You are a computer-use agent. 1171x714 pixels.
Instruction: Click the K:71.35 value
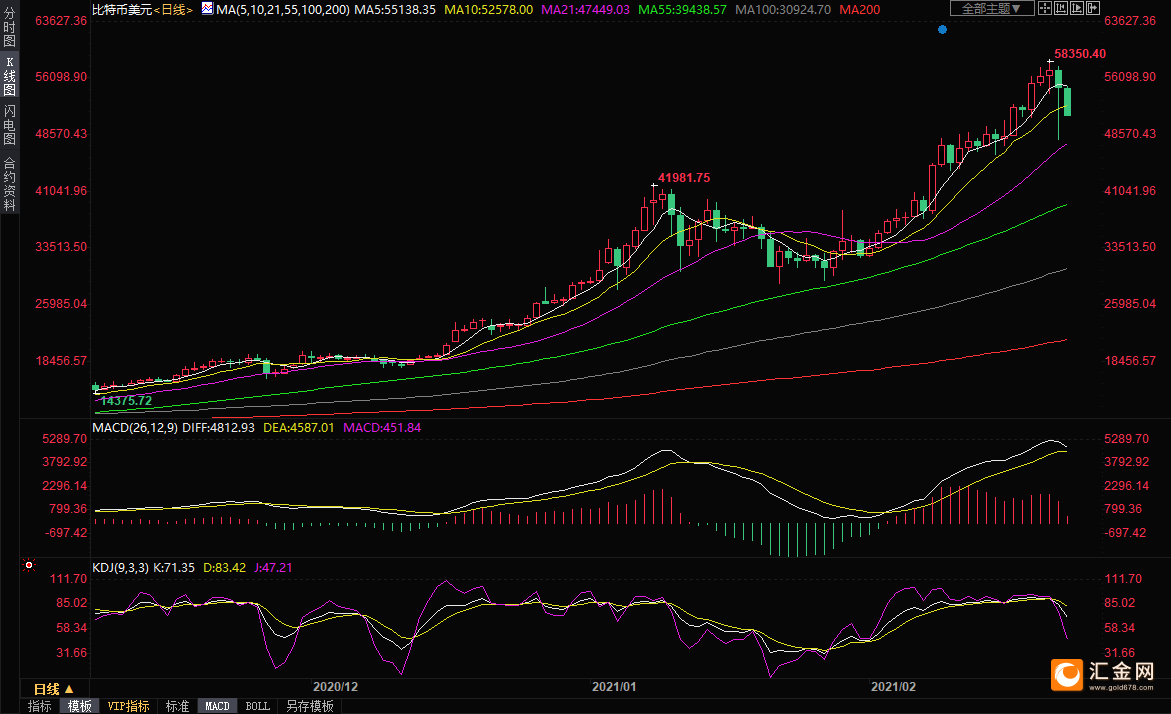(x=174, y=568)
